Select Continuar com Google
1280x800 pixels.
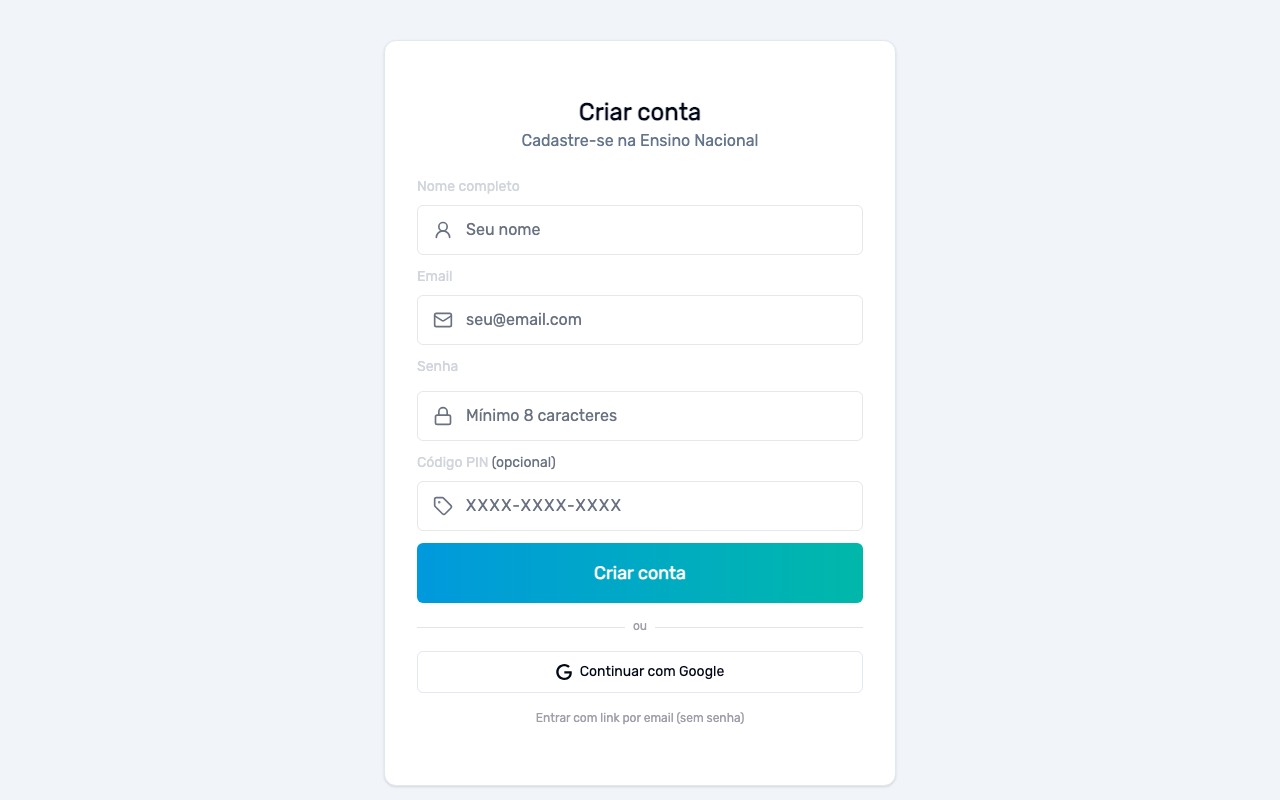[640, 671]
